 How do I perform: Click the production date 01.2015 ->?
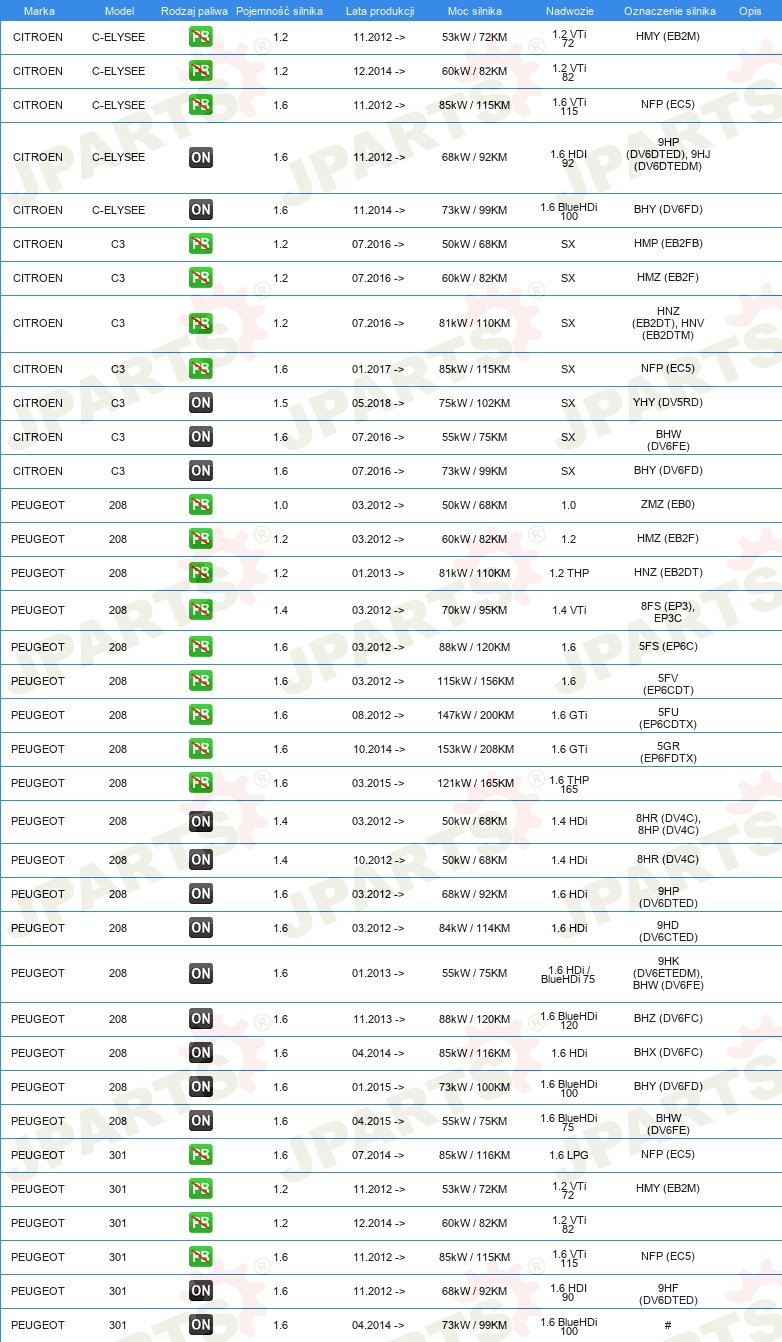click(x=379, y=1087)
